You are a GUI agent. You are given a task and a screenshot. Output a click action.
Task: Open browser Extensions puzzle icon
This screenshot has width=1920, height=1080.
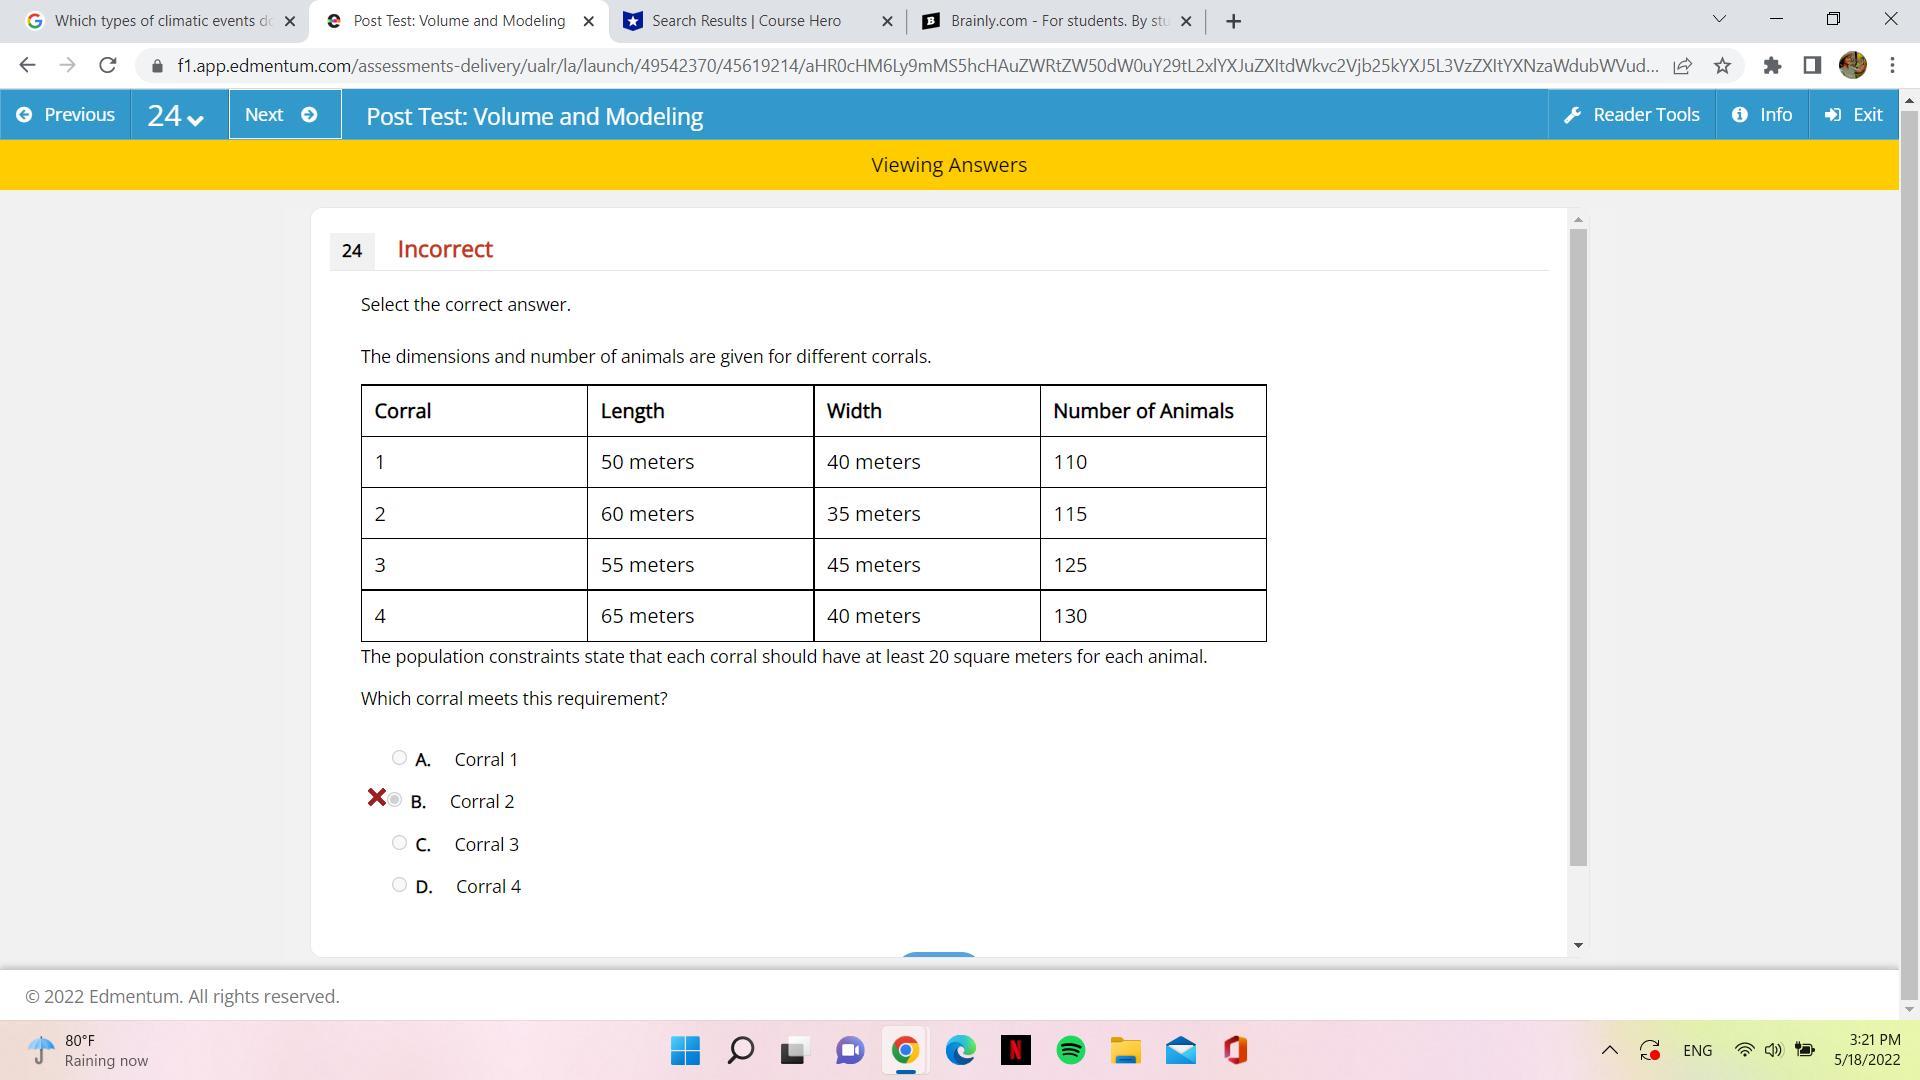pos(1772,66)
